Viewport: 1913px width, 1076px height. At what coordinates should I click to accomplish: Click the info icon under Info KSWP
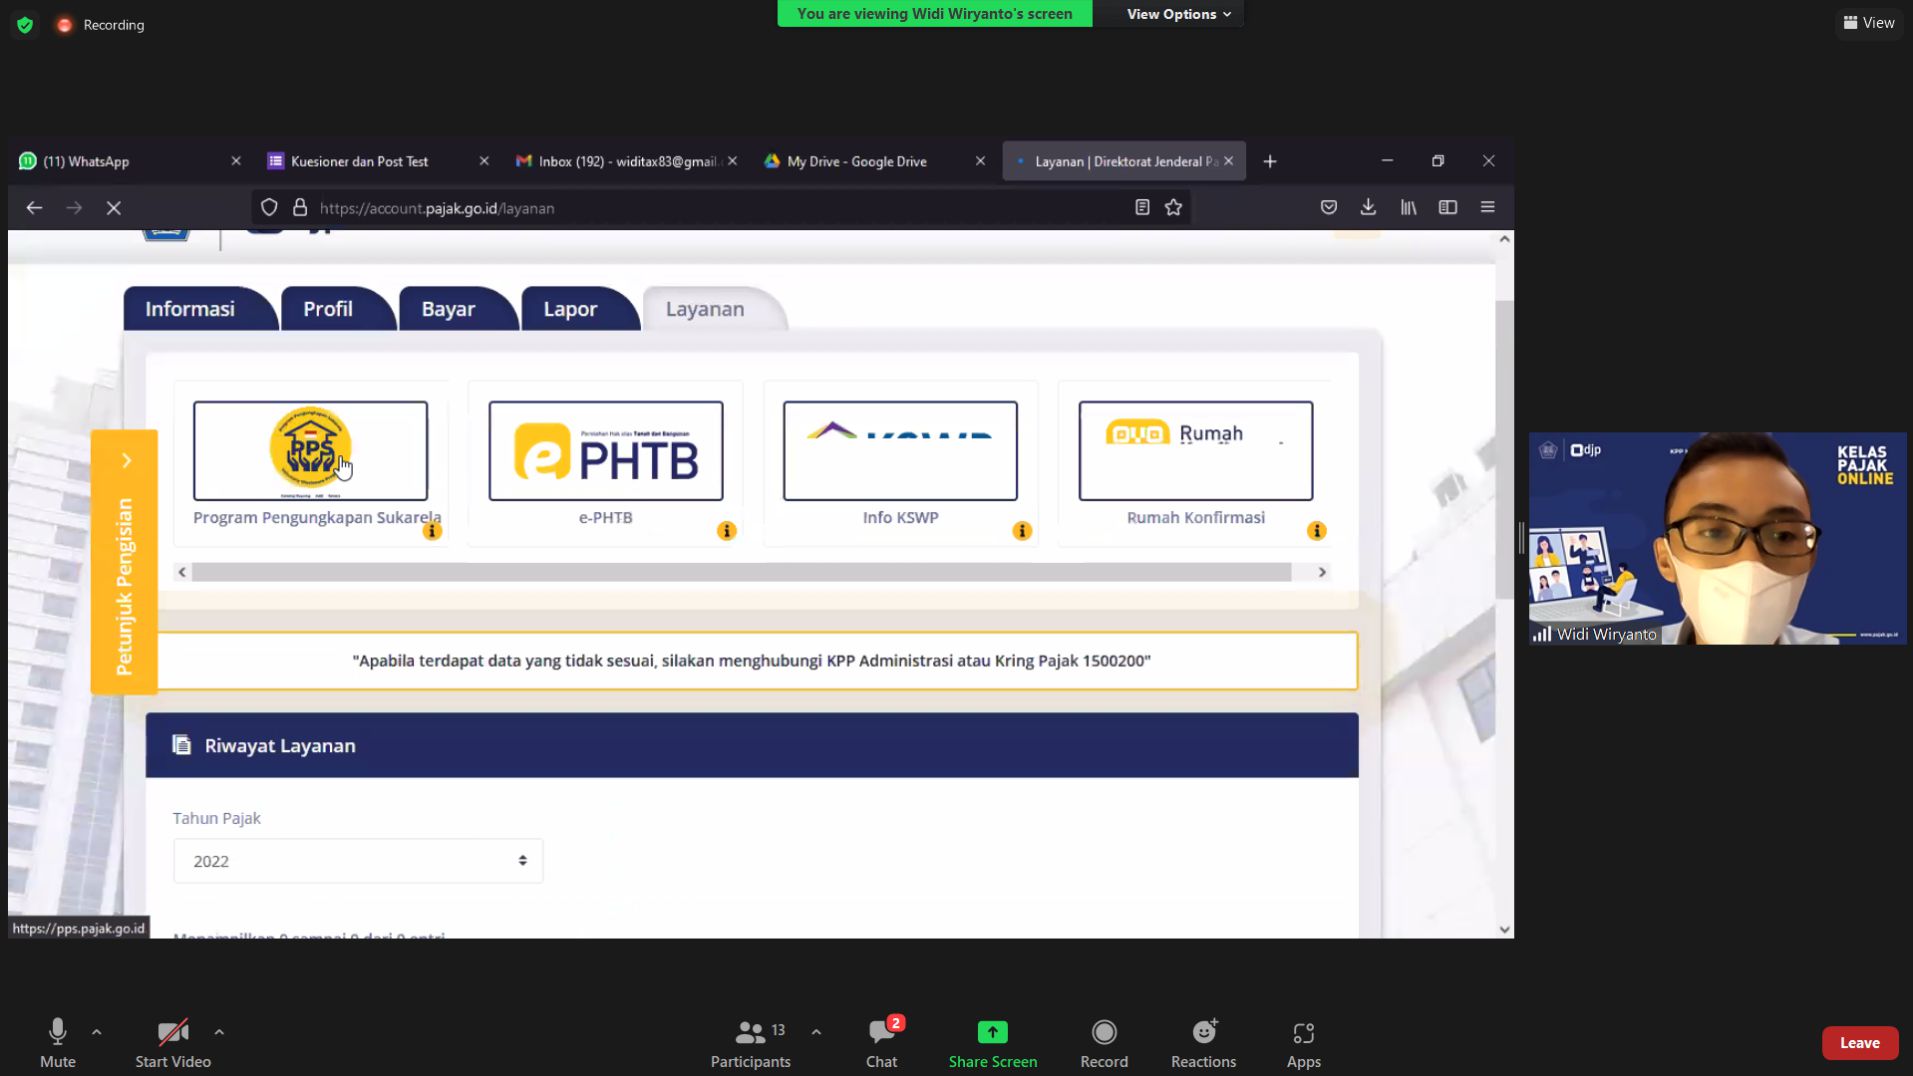1021,531
